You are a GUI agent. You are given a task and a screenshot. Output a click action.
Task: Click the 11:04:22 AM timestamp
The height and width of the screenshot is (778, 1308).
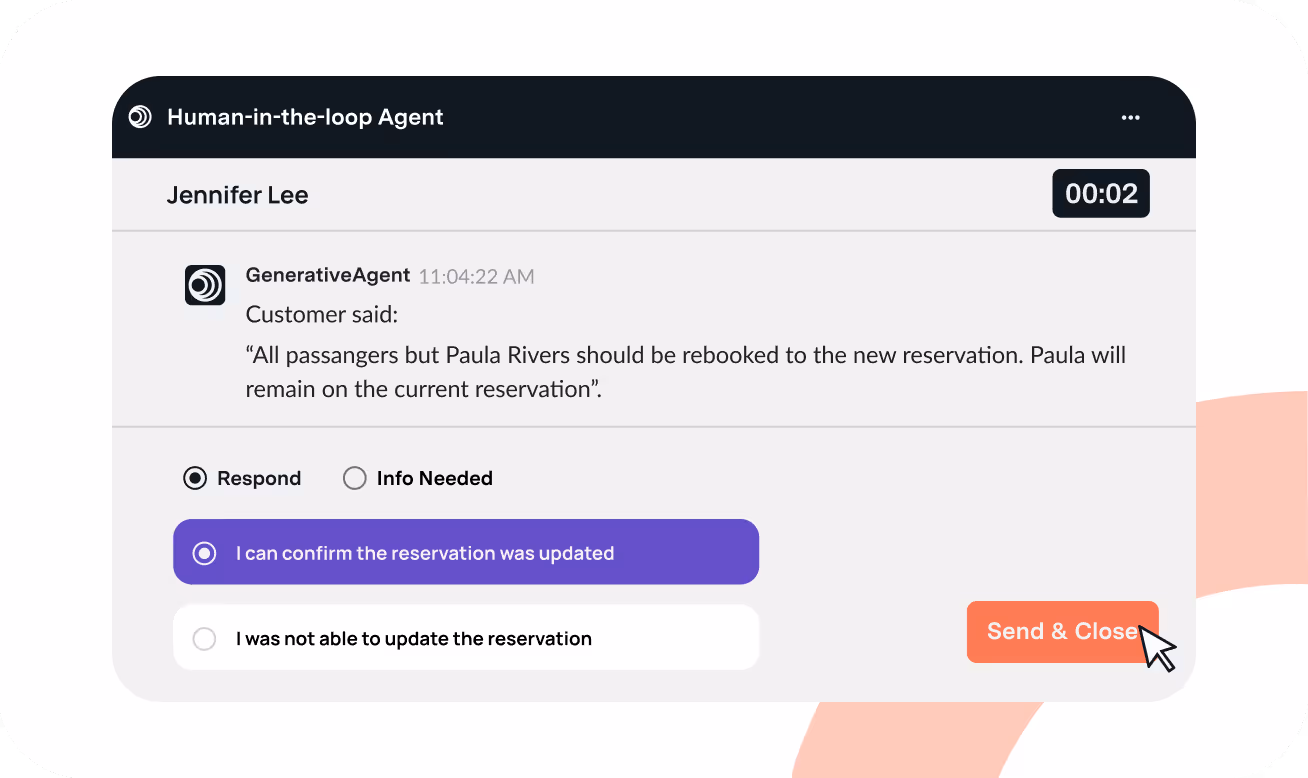(x=476, y=276)
